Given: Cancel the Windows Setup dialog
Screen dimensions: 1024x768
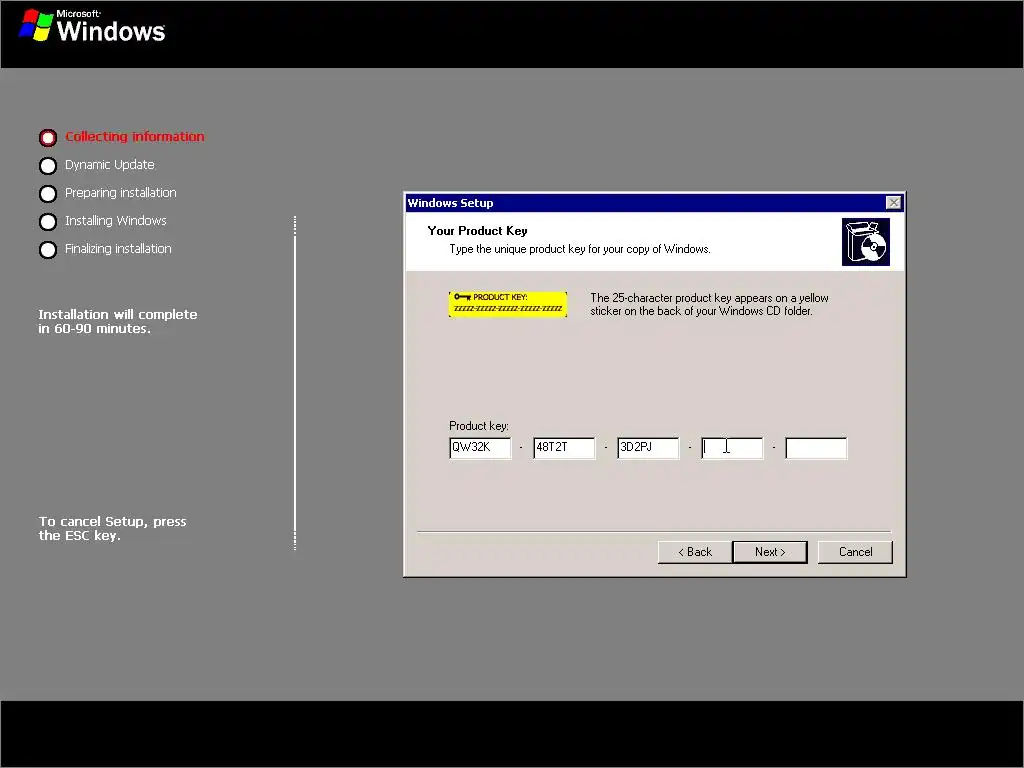Looking at the screenshot, I should pyautogui.click(x=855, y=552).
